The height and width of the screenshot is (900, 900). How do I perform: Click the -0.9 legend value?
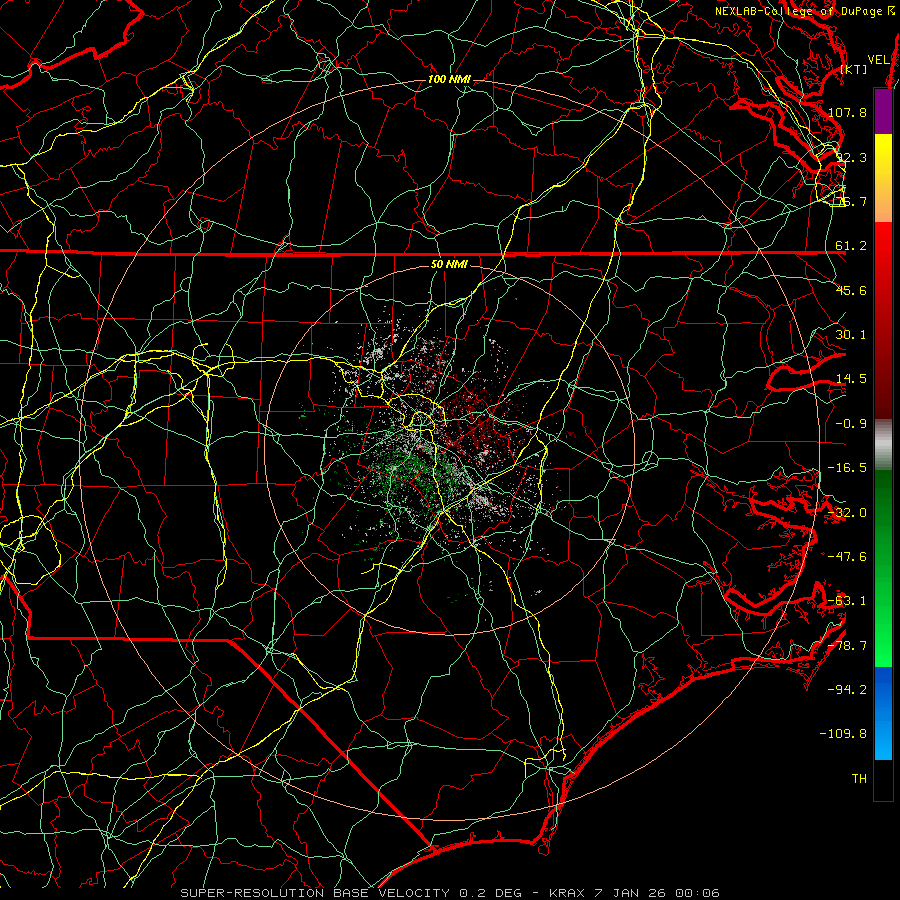851,424
